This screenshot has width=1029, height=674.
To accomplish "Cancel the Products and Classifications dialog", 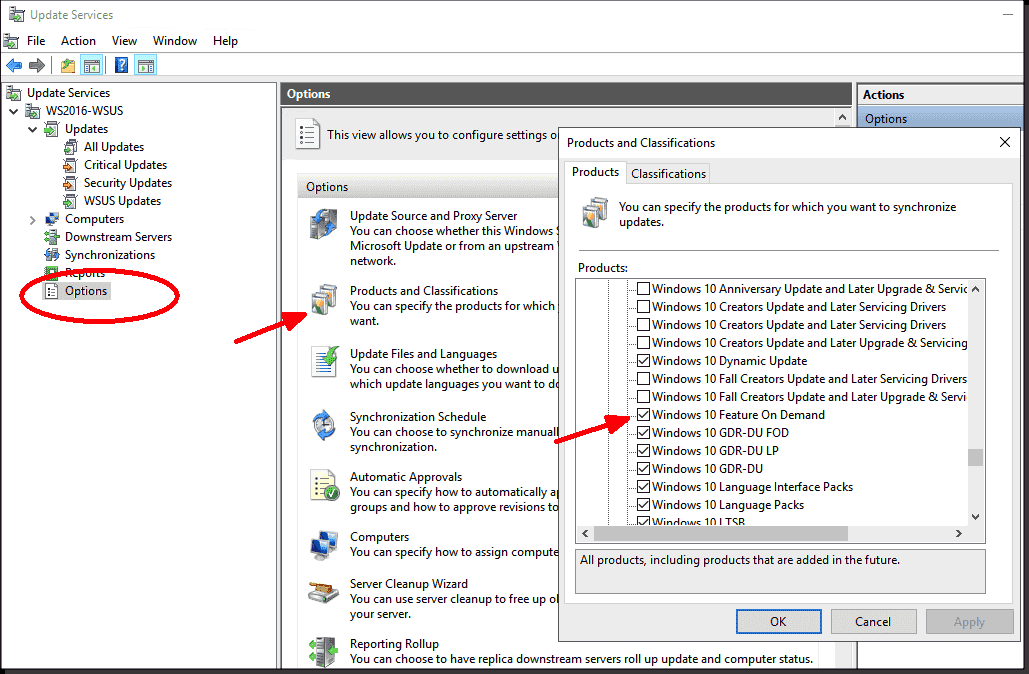I will coord(873,621).
